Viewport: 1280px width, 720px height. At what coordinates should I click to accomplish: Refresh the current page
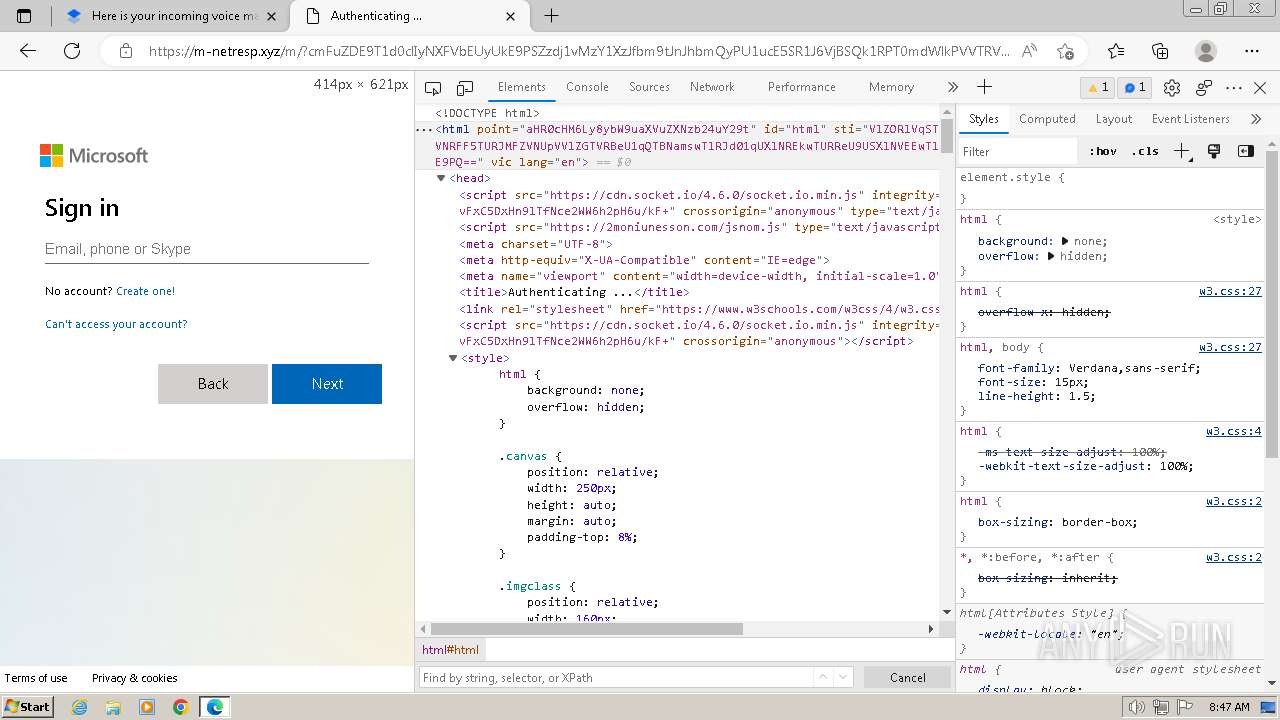72,51
